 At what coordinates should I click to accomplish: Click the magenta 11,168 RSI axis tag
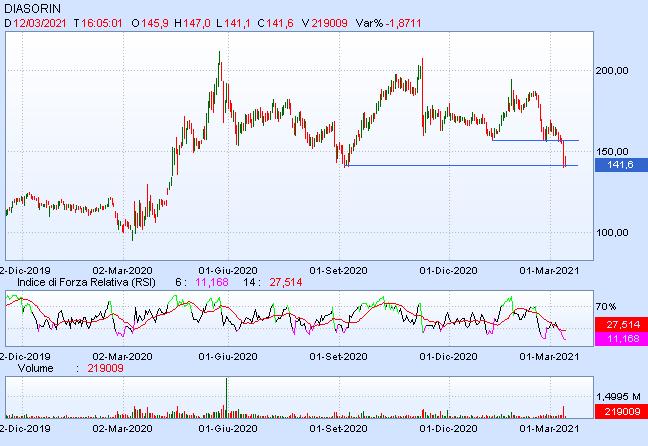(x=621, y=339)
